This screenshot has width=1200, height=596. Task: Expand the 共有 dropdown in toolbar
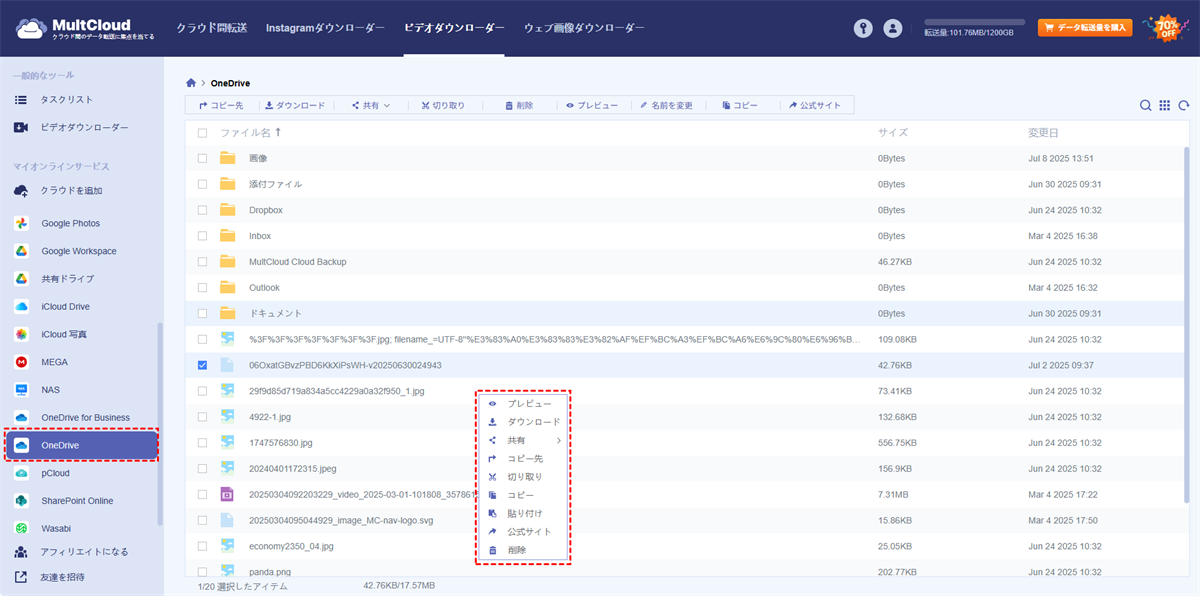click(x=371, y=105)
